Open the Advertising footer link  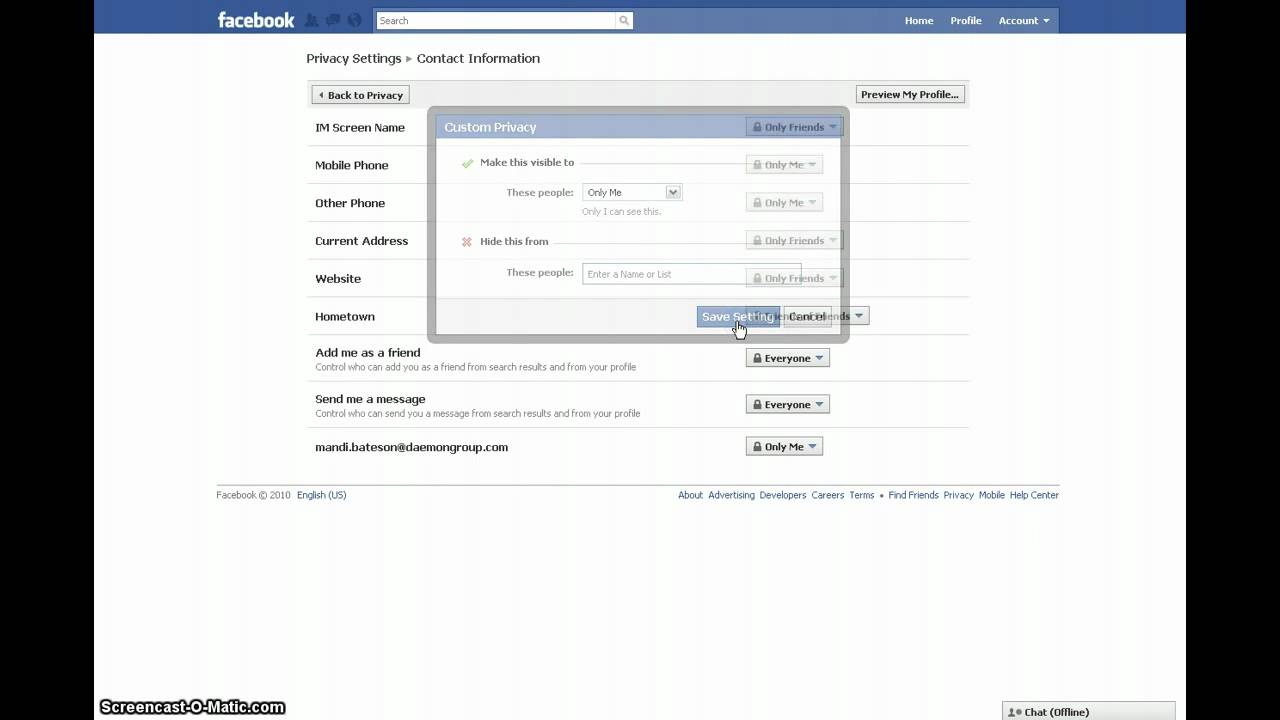(x=731, y=495)
